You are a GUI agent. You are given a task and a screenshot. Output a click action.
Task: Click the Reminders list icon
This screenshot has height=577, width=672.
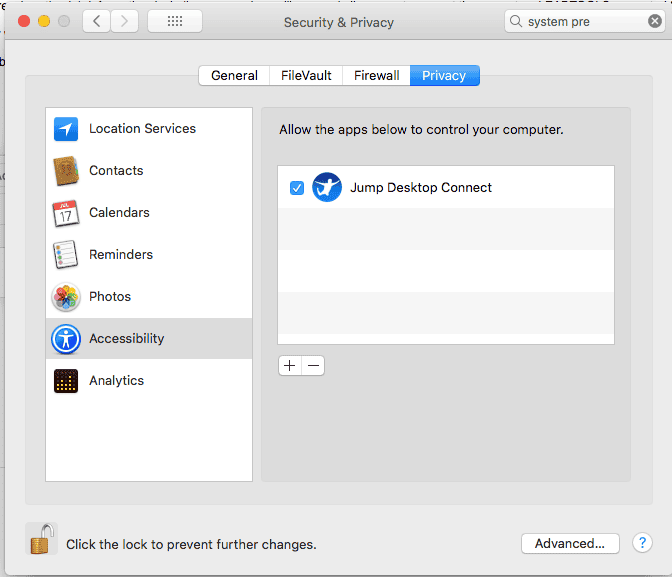click(x=66, y=255)
